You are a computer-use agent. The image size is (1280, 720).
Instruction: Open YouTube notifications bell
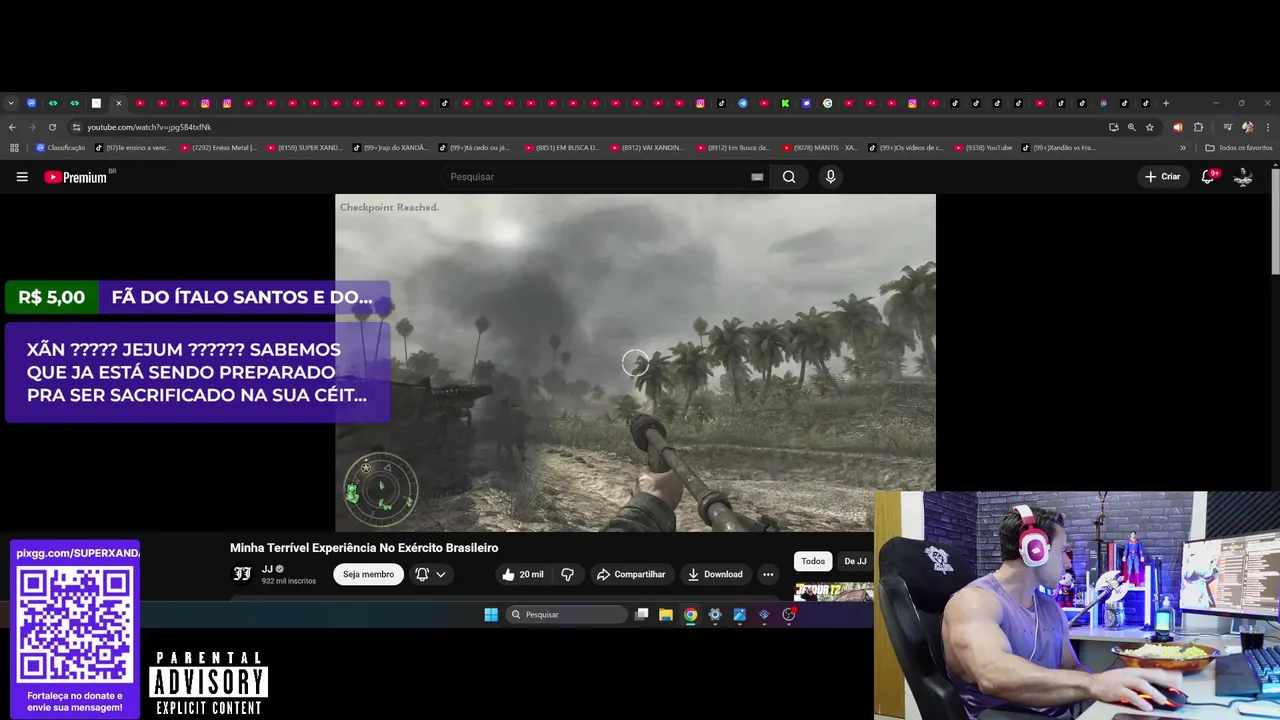pyautogui.click(x=1208, y=177)
